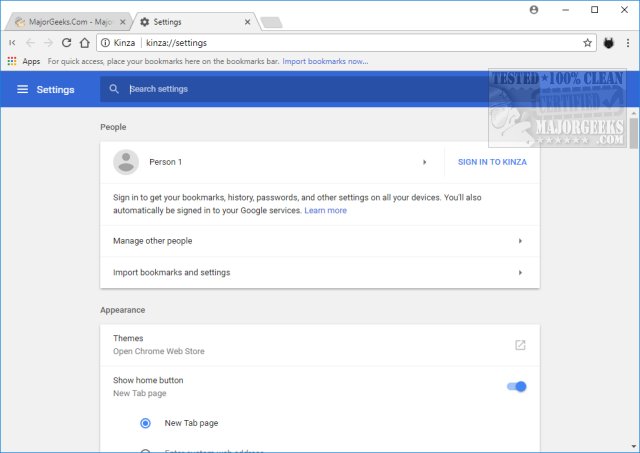
Task: Expand the Person 1 row arrow
Action: [x=424, y=162]
